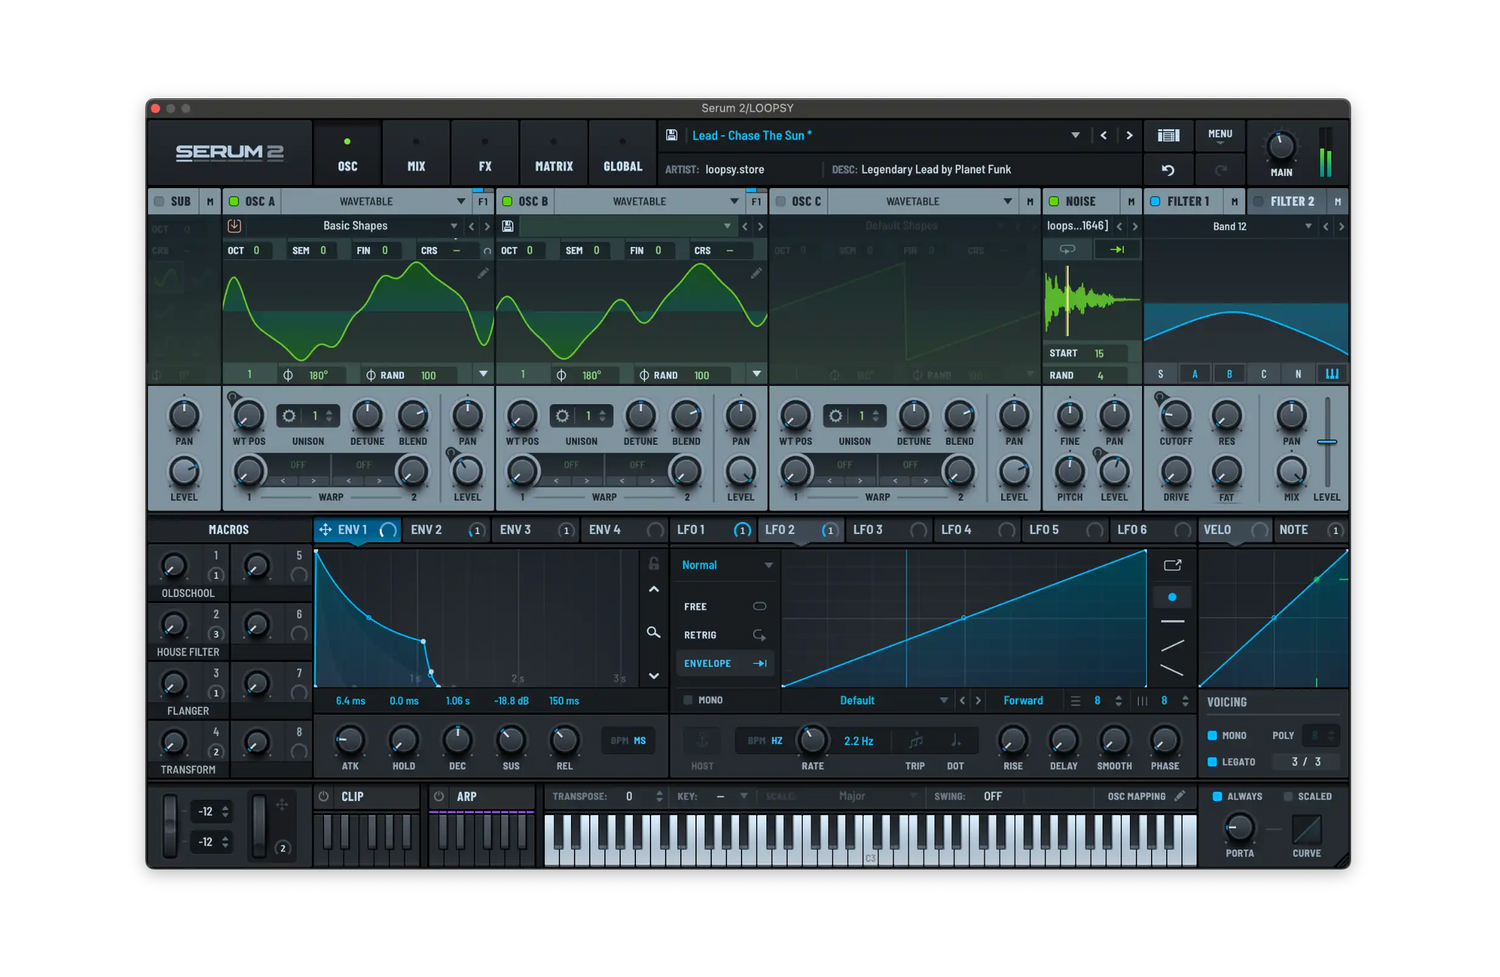Click the LFO Forward direction button
The height and width of the screenshot is (977, 1500).
pyautogui.click(x=1023, y=701)
